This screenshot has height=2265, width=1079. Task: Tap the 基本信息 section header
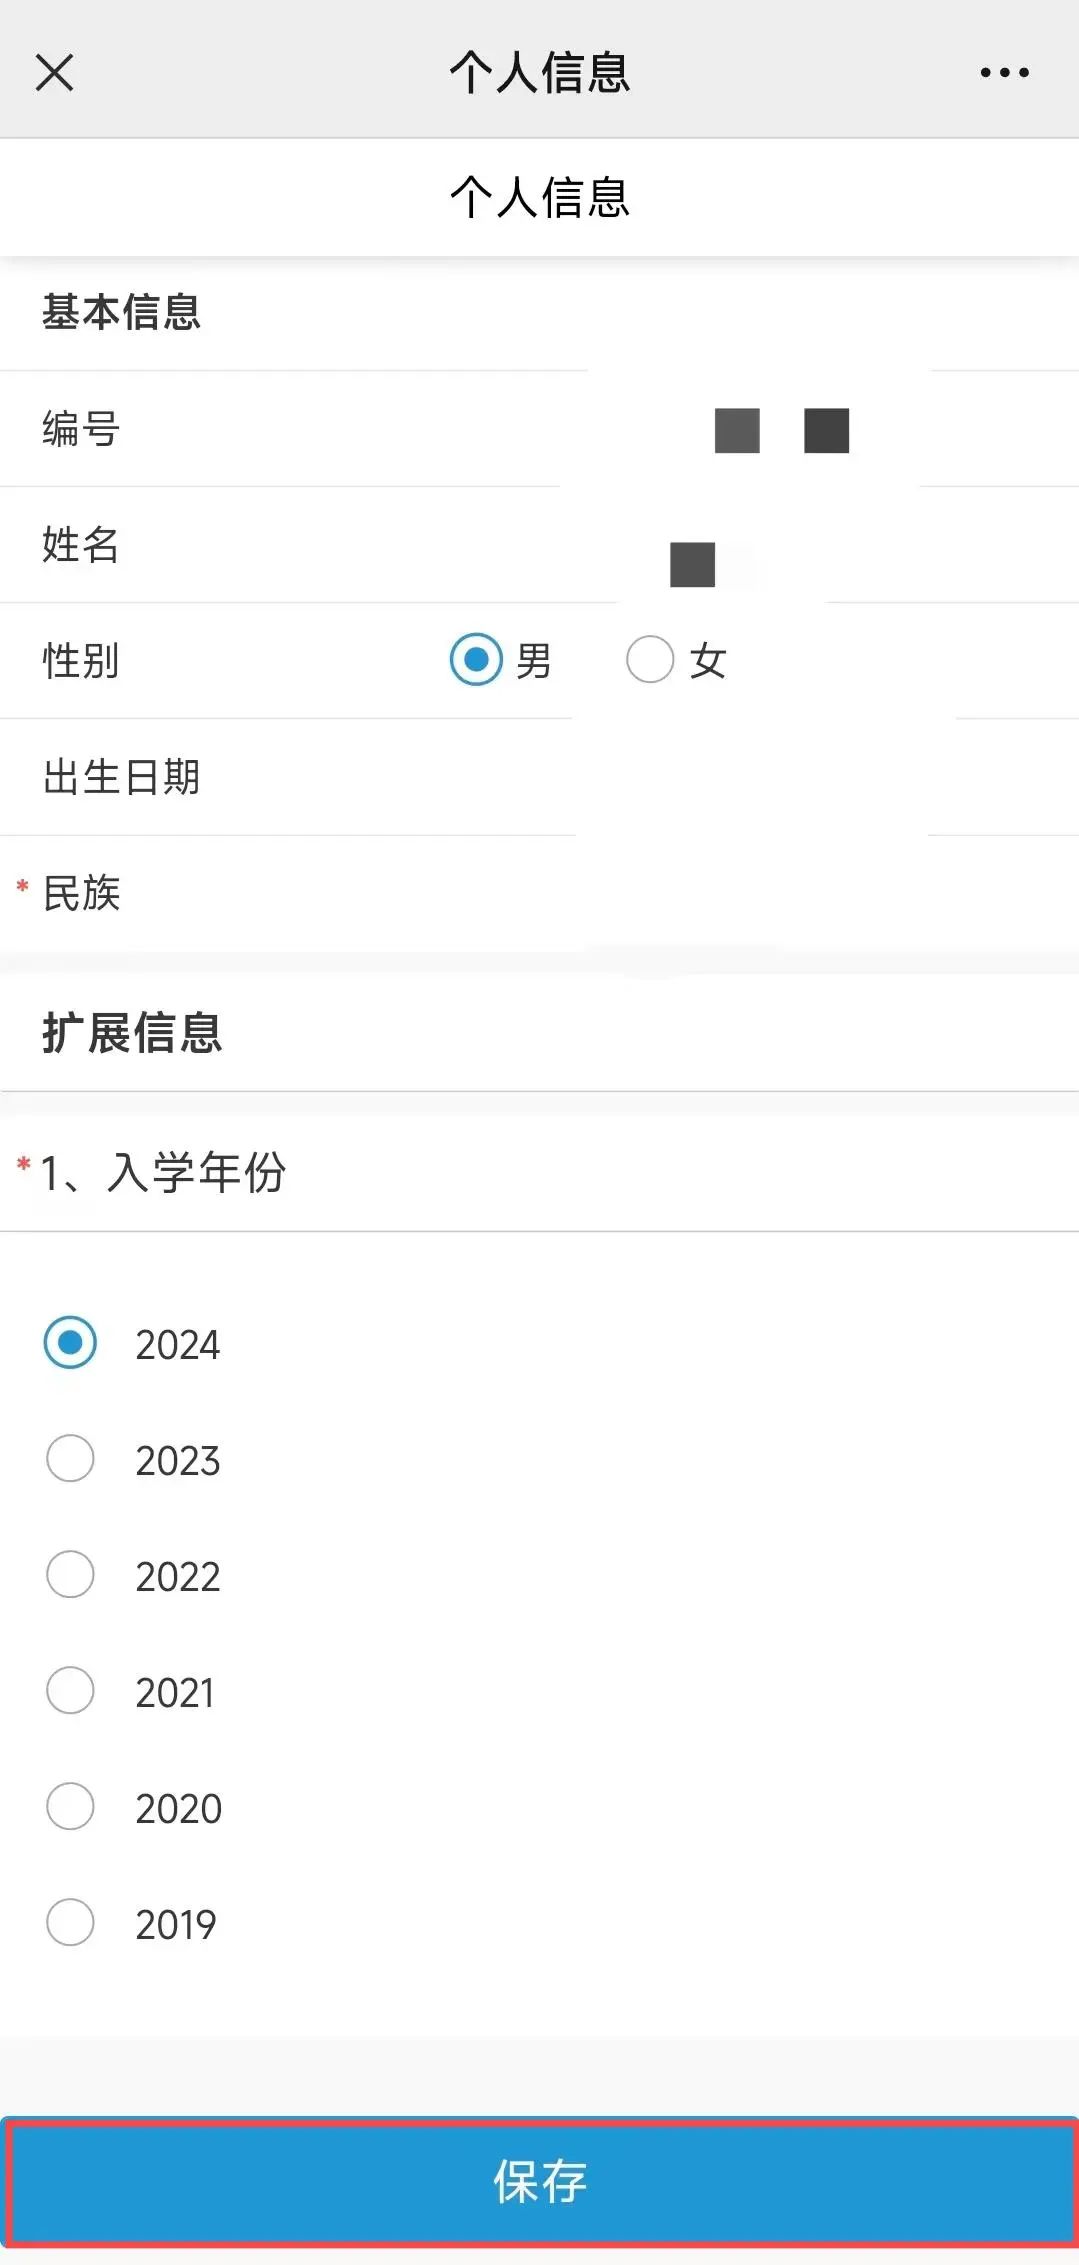click(121, 312)
